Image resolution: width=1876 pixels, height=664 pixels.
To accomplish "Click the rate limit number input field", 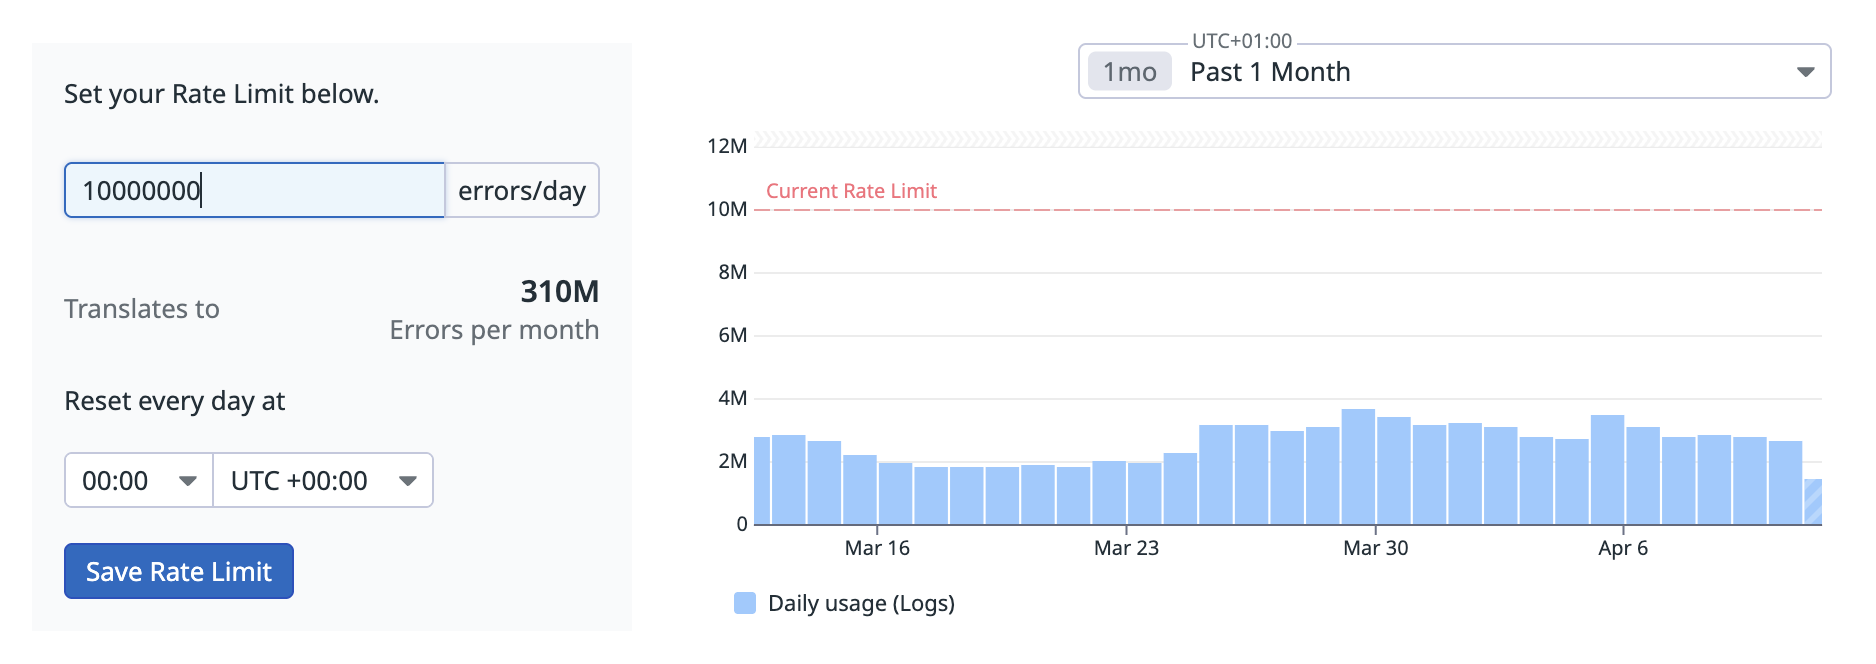I will click(x=254, y=190).
